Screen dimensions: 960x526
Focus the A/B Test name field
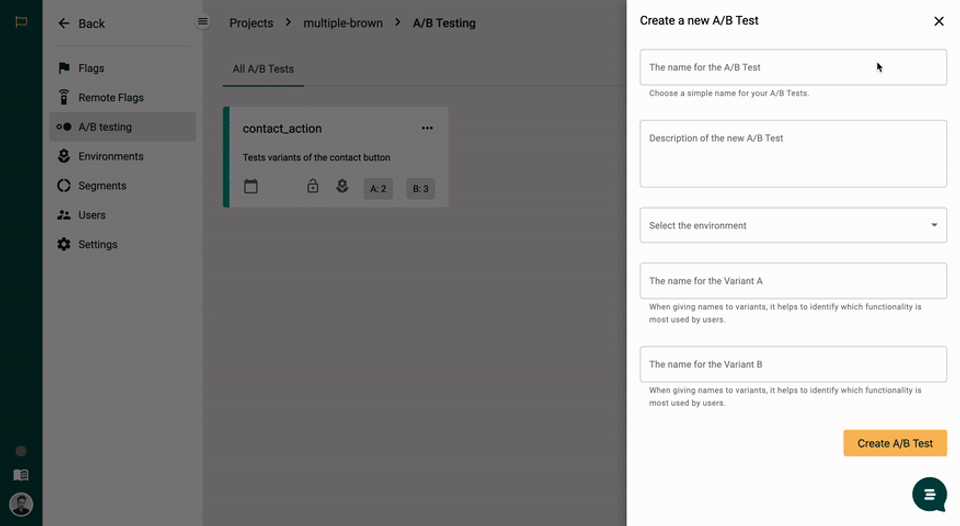(793, 67)
